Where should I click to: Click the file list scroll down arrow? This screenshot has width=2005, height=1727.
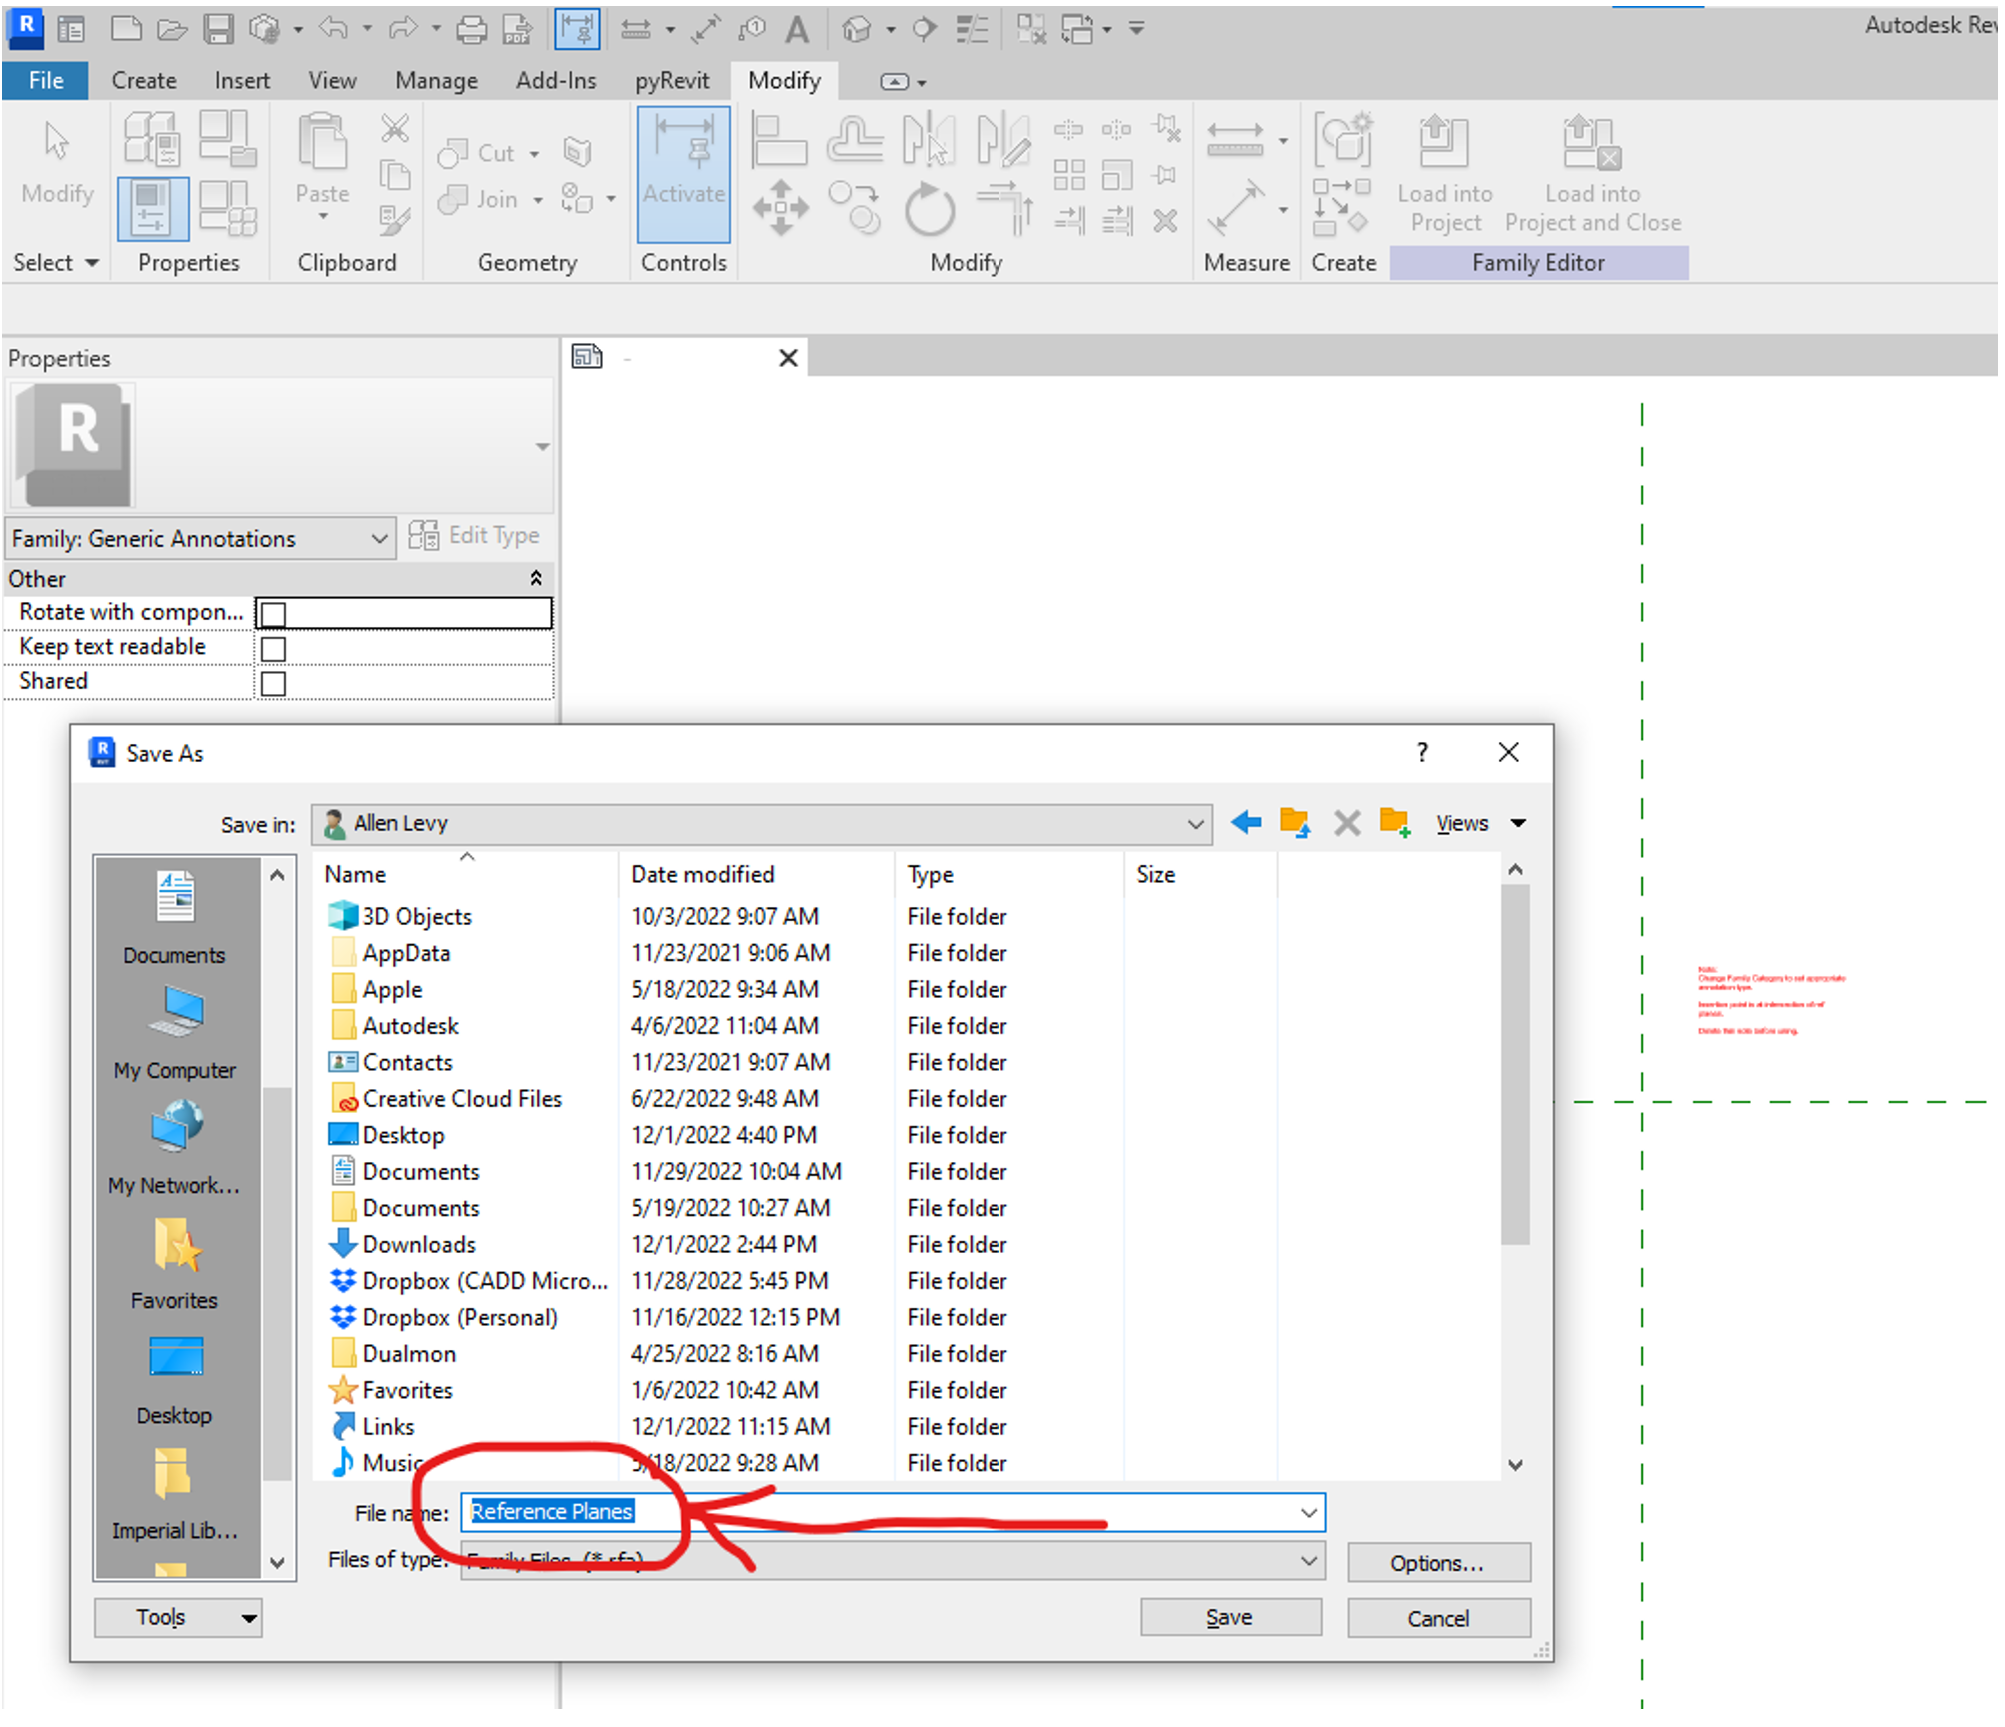click(x=1516, y=1467)
